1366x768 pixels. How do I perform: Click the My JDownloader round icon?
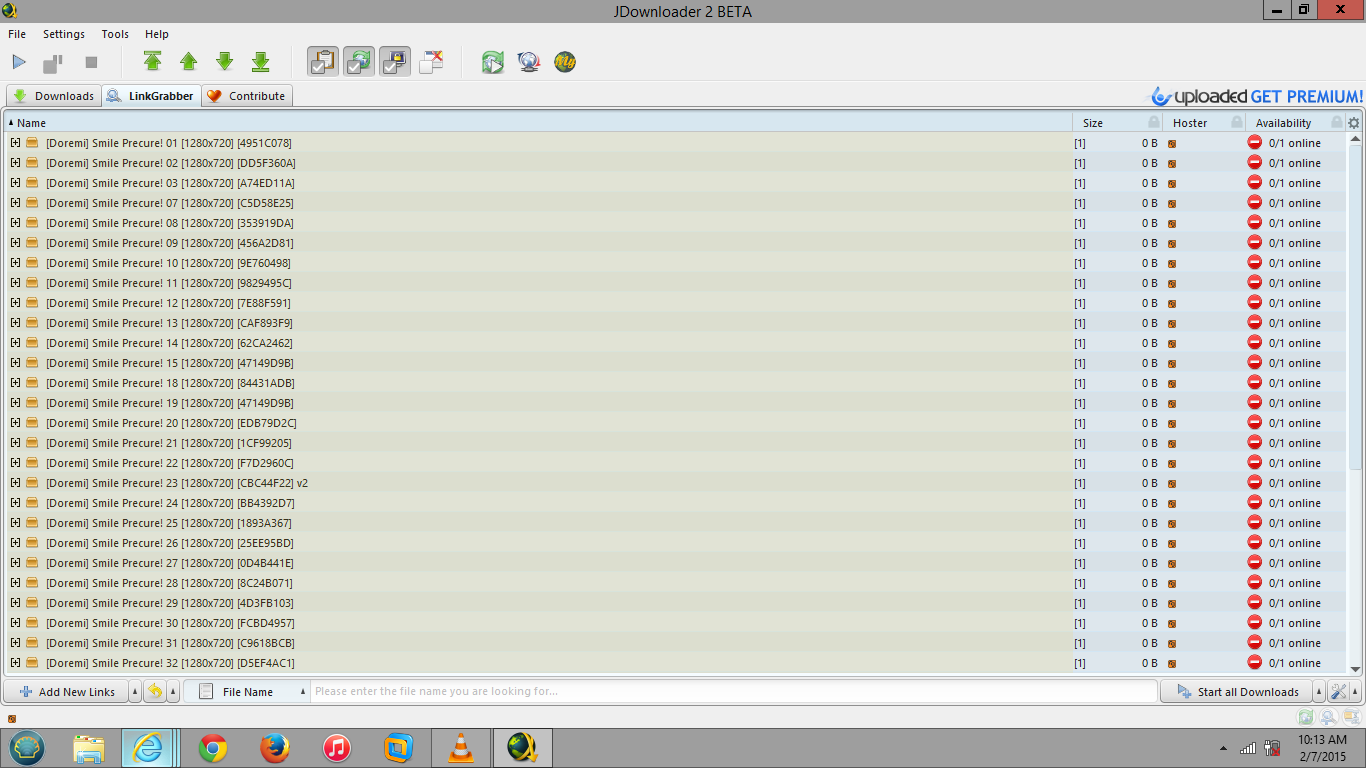(564, 62)
